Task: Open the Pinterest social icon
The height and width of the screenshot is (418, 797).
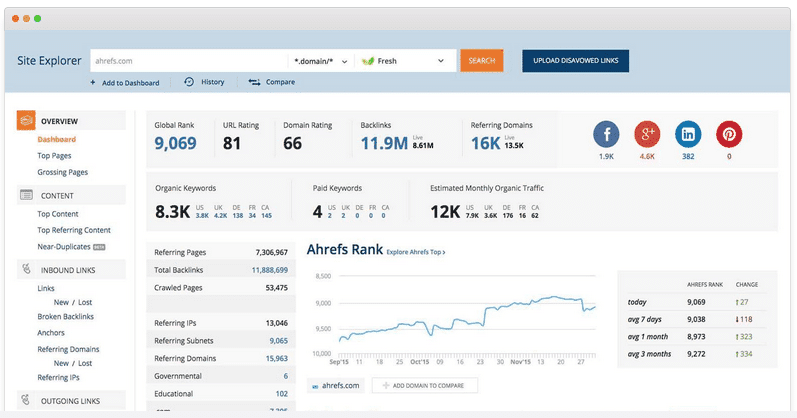Action: [729, 134]
